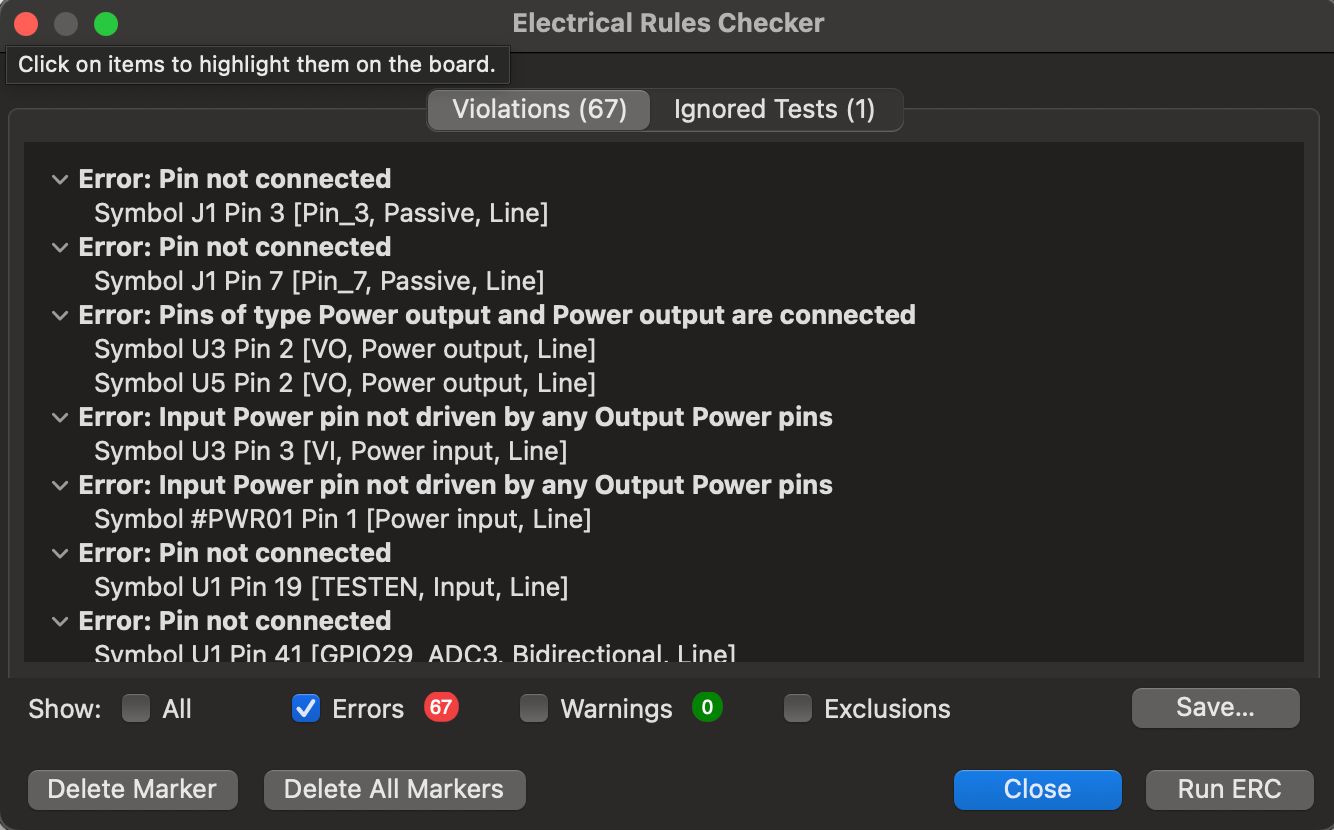Enable the All checkbox

pos(136,709)
